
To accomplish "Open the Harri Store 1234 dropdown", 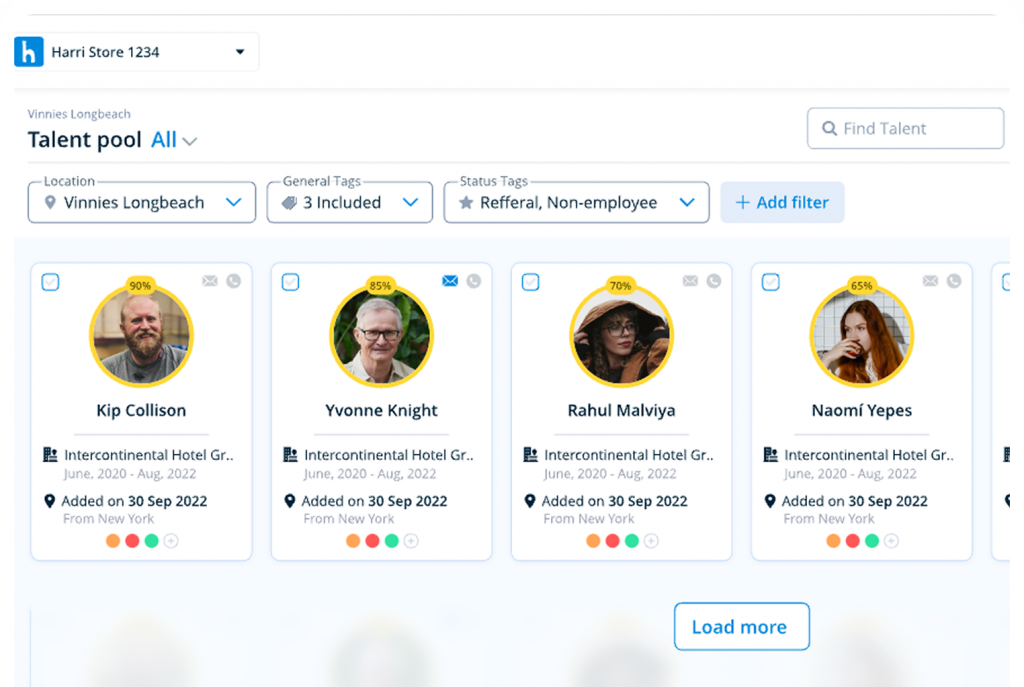I will tap(240, 52).
